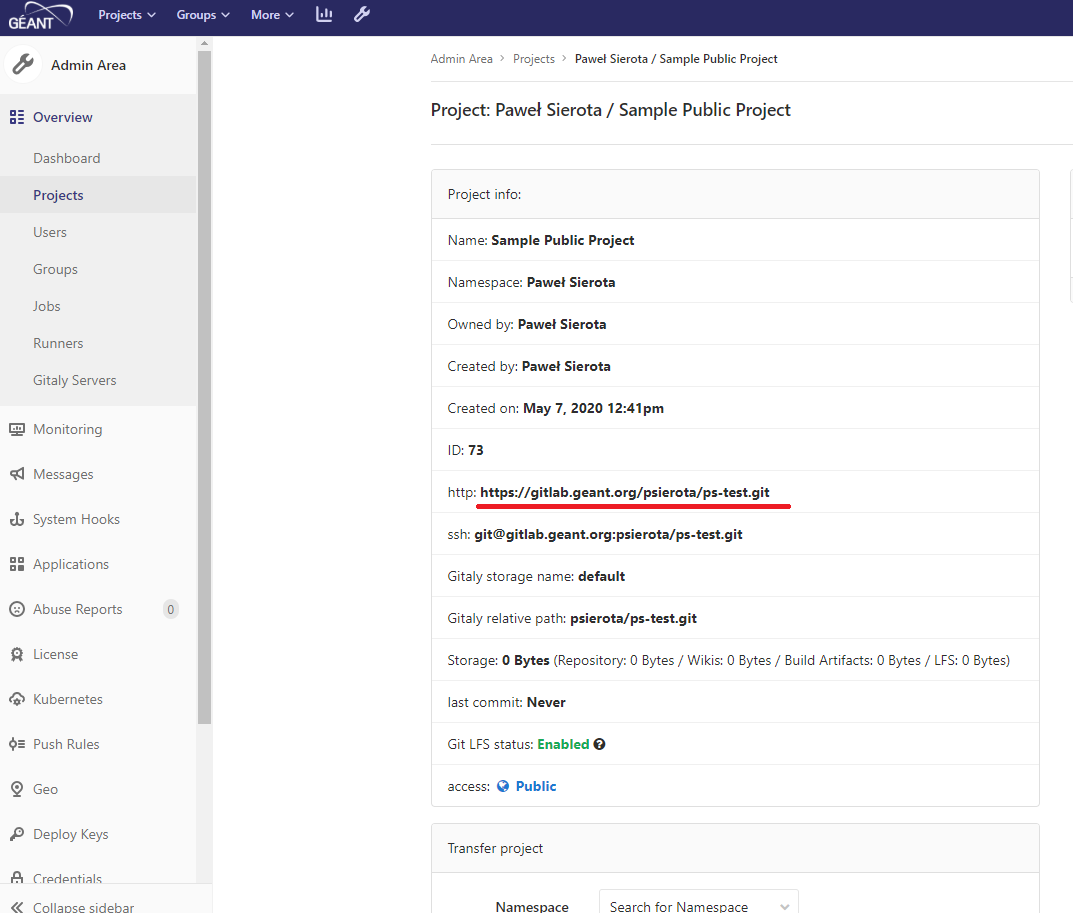Click the System Hooks anchor icon
The width and height of the screenshot is (1073, 913).
[17, 519]
